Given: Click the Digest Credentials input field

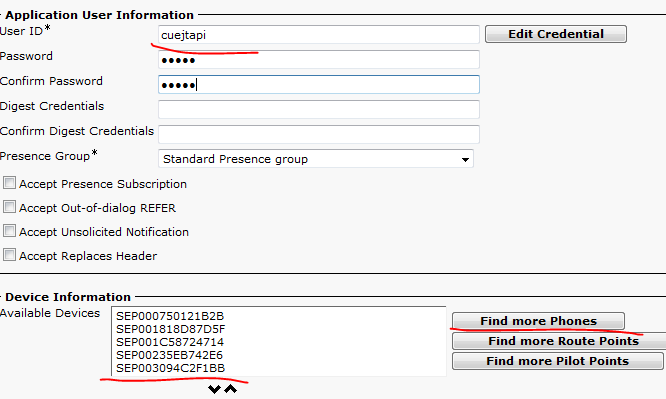Looking at the screenshot, I should point(319,110).
